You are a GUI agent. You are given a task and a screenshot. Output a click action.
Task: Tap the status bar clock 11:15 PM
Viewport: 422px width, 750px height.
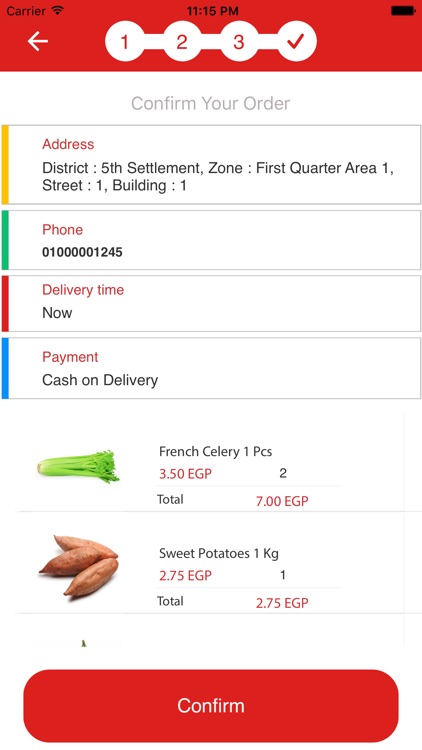click(x=211, y=10)
